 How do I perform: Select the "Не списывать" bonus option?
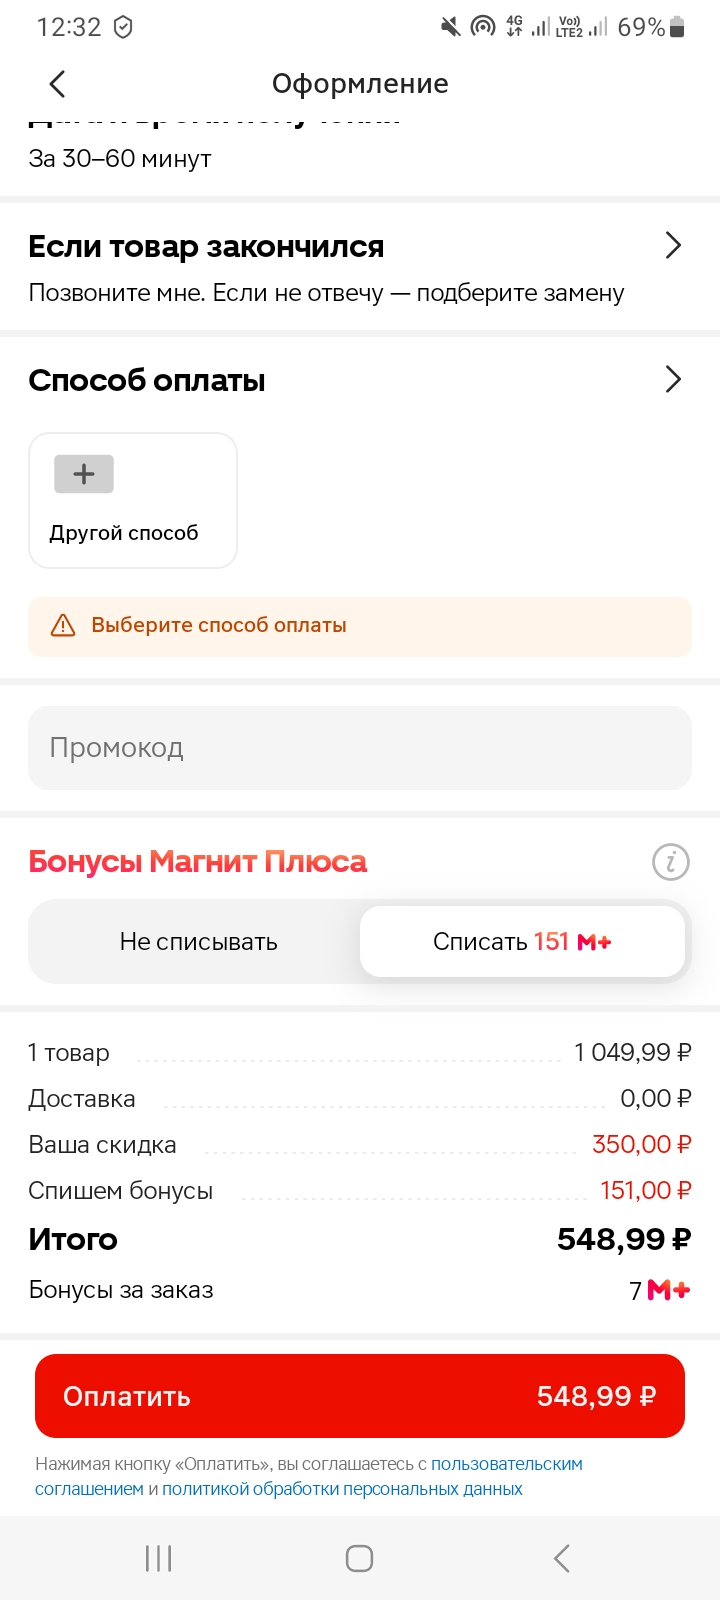pyautogui.click(x=198, y=941)
